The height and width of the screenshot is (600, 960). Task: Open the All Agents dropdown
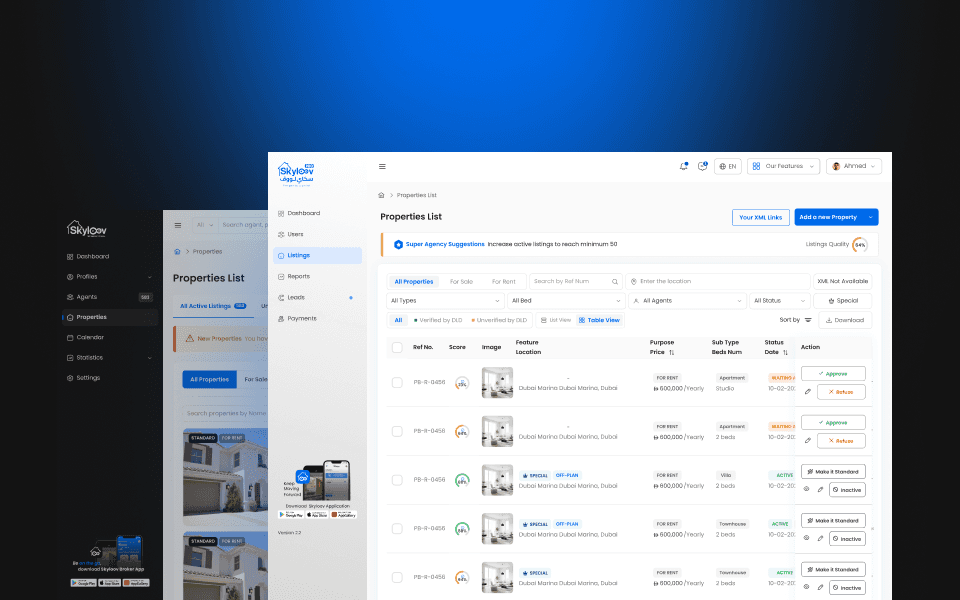click(688, 301)
